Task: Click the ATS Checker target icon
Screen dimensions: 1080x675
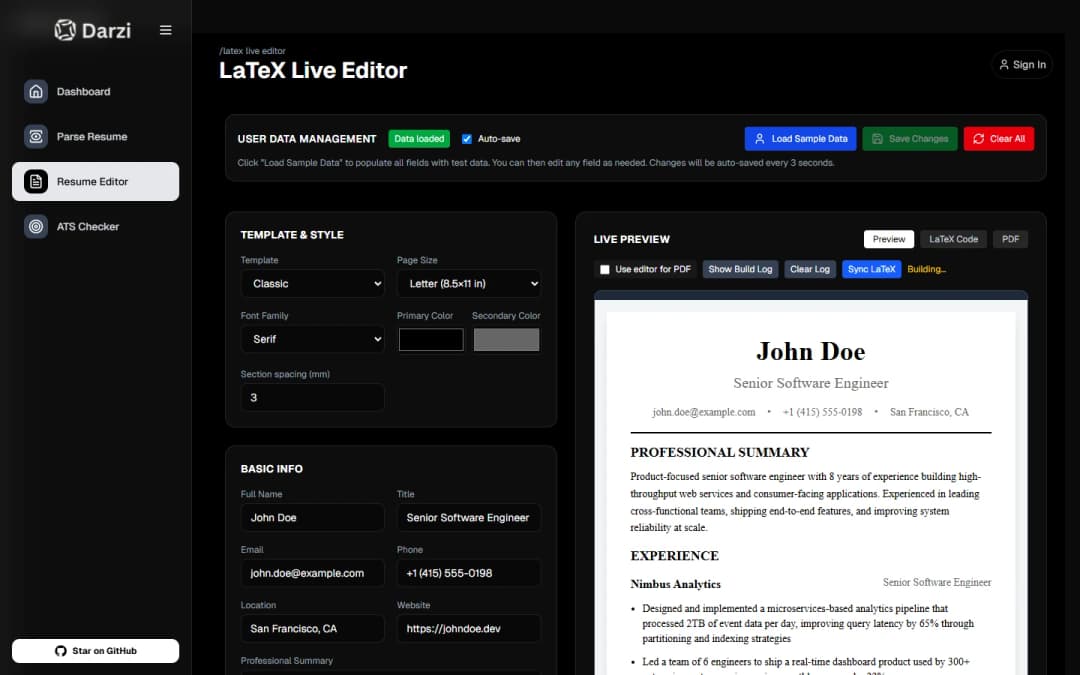Action: pyautogui.click(x=36, y=227)
